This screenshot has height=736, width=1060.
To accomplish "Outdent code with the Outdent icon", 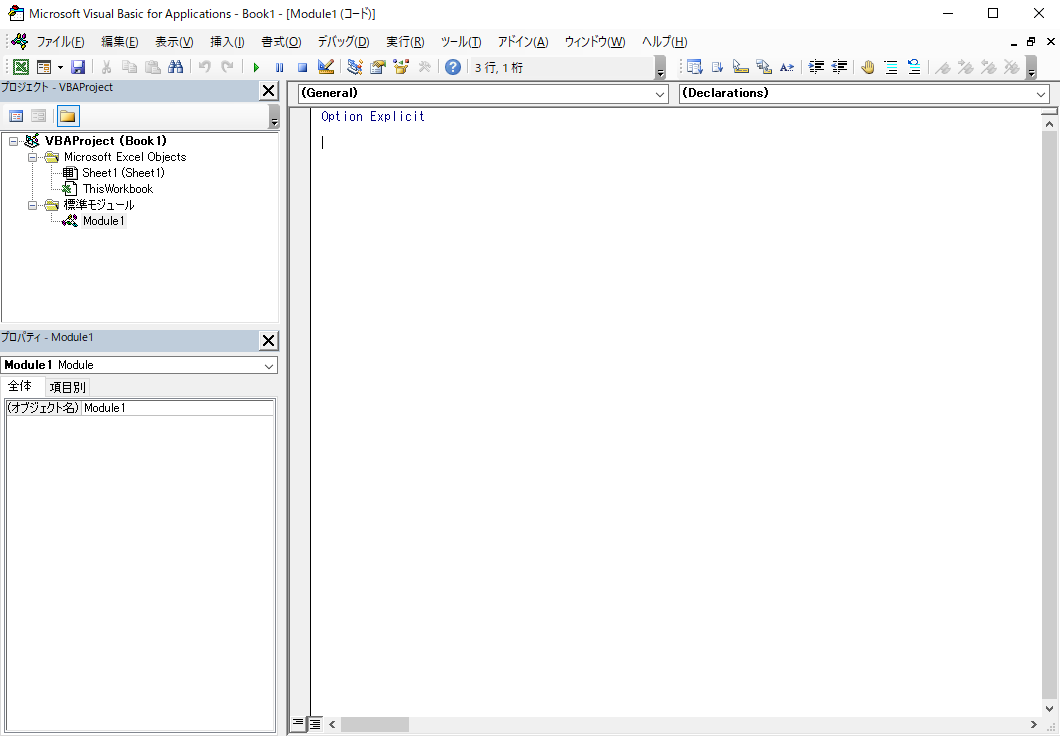I will click(x=839, y=67).
